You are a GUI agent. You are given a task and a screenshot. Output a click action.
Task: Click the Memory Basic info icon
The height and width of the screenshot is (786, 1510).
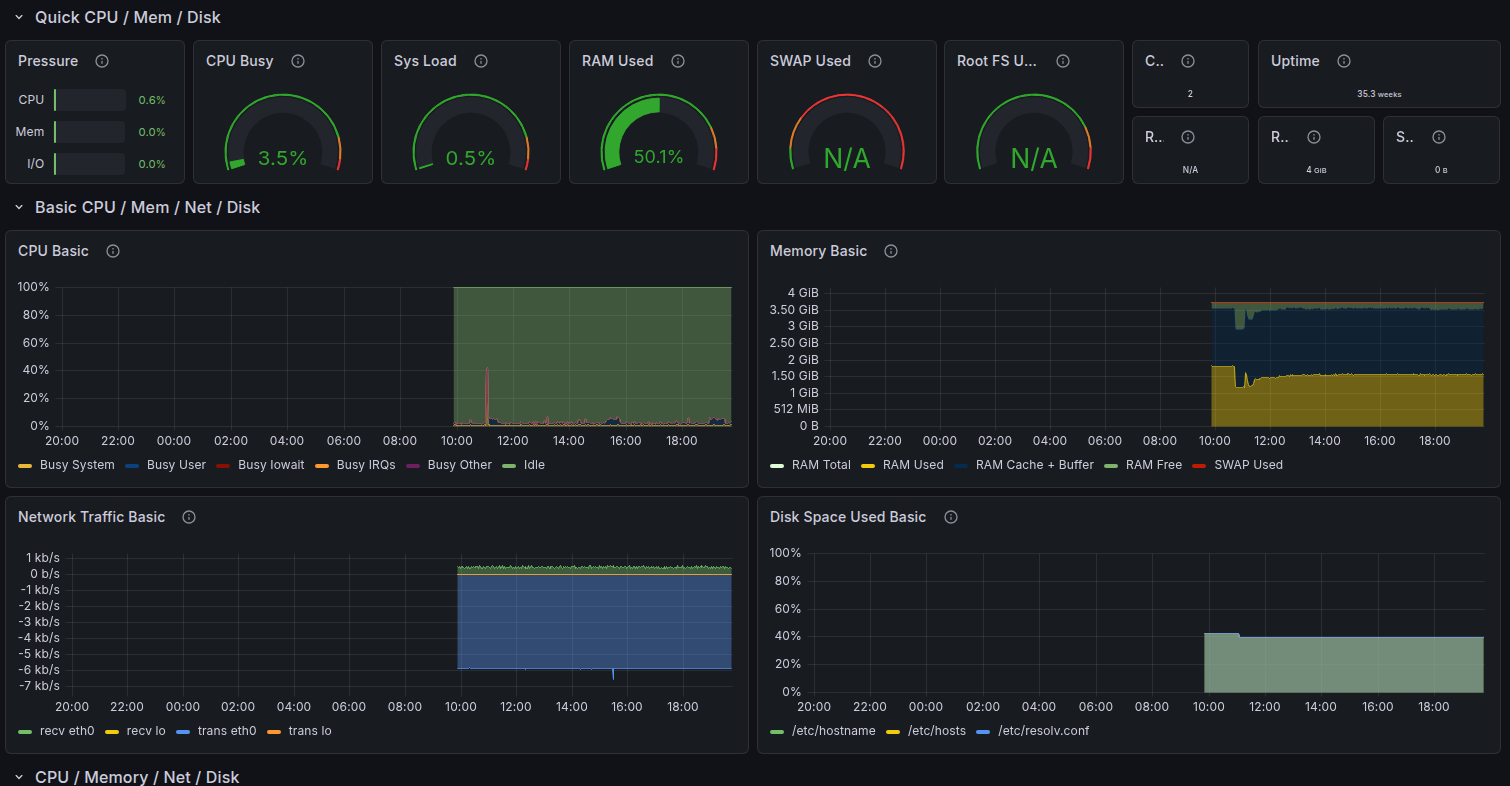click(890, 251)
